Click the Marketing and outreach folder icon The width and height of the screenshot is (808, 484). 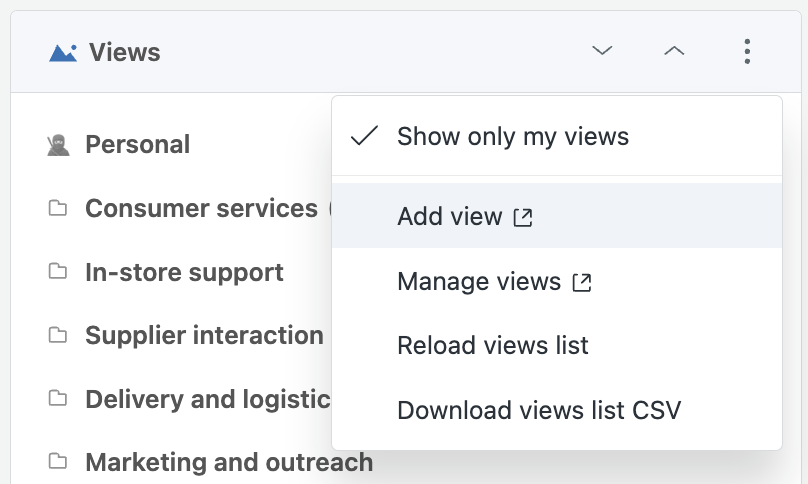click(x=58, y=461)
